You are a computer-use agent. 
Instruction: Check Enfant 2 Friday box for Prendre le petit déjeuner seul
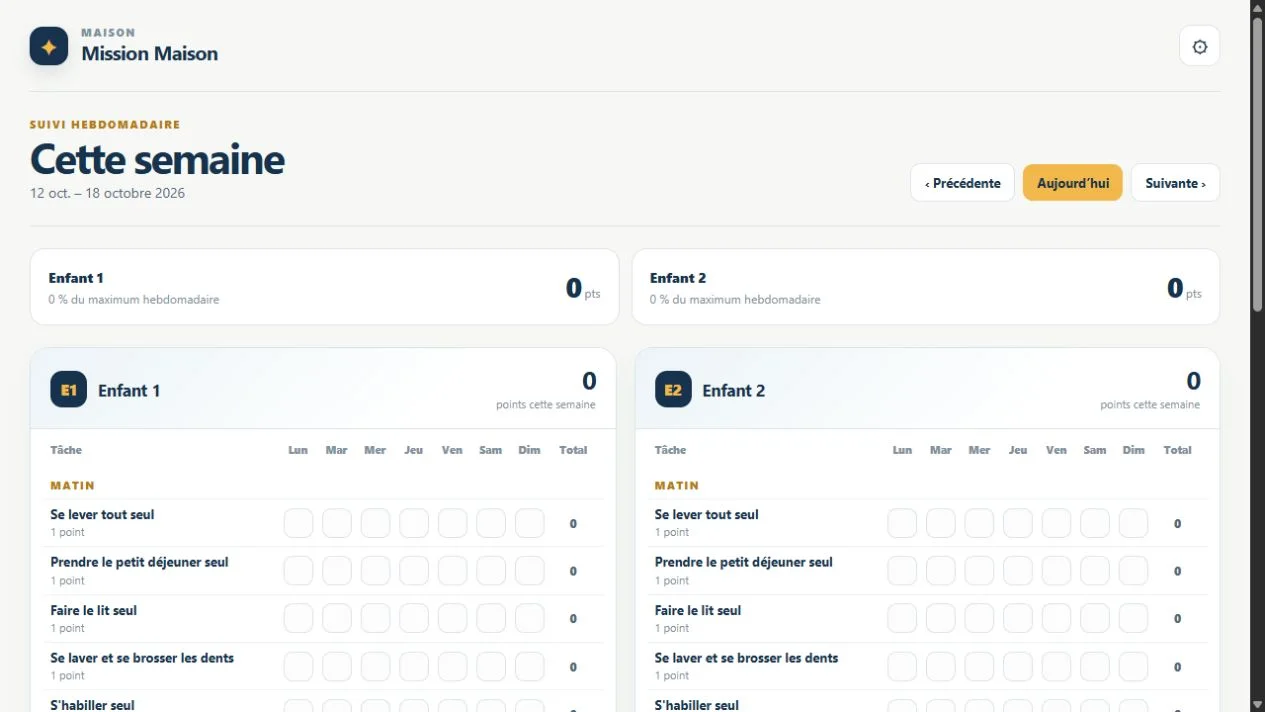pos(1056,571)
